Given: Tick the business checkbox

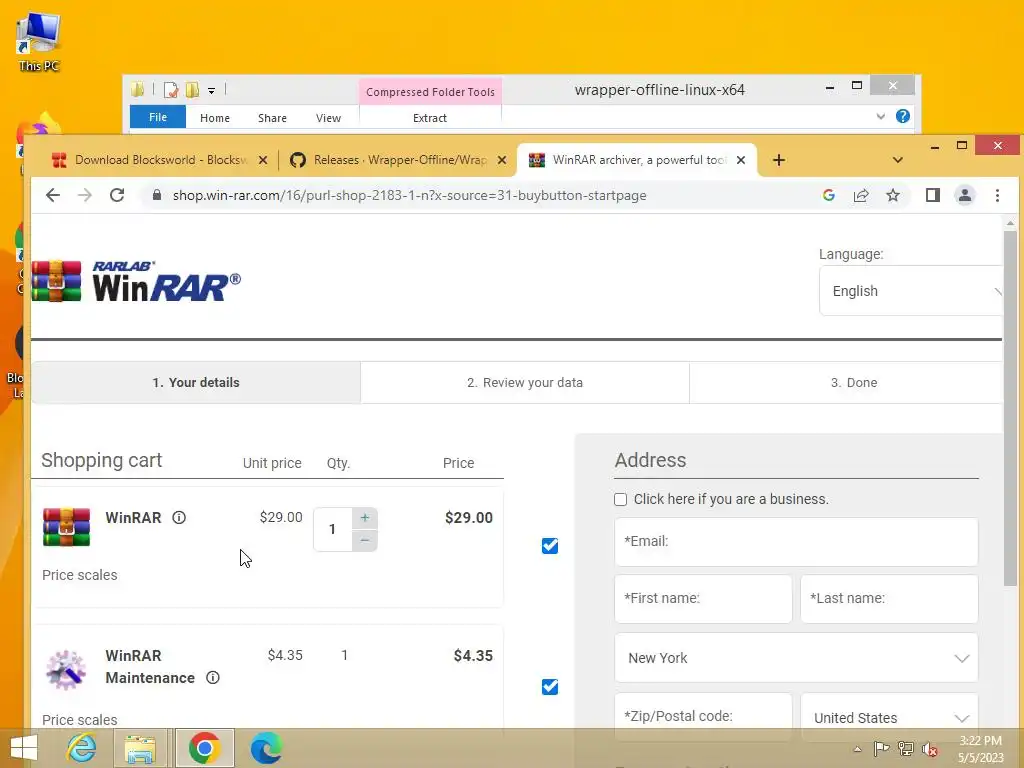Looking at the screenshot, I should 620,500.
